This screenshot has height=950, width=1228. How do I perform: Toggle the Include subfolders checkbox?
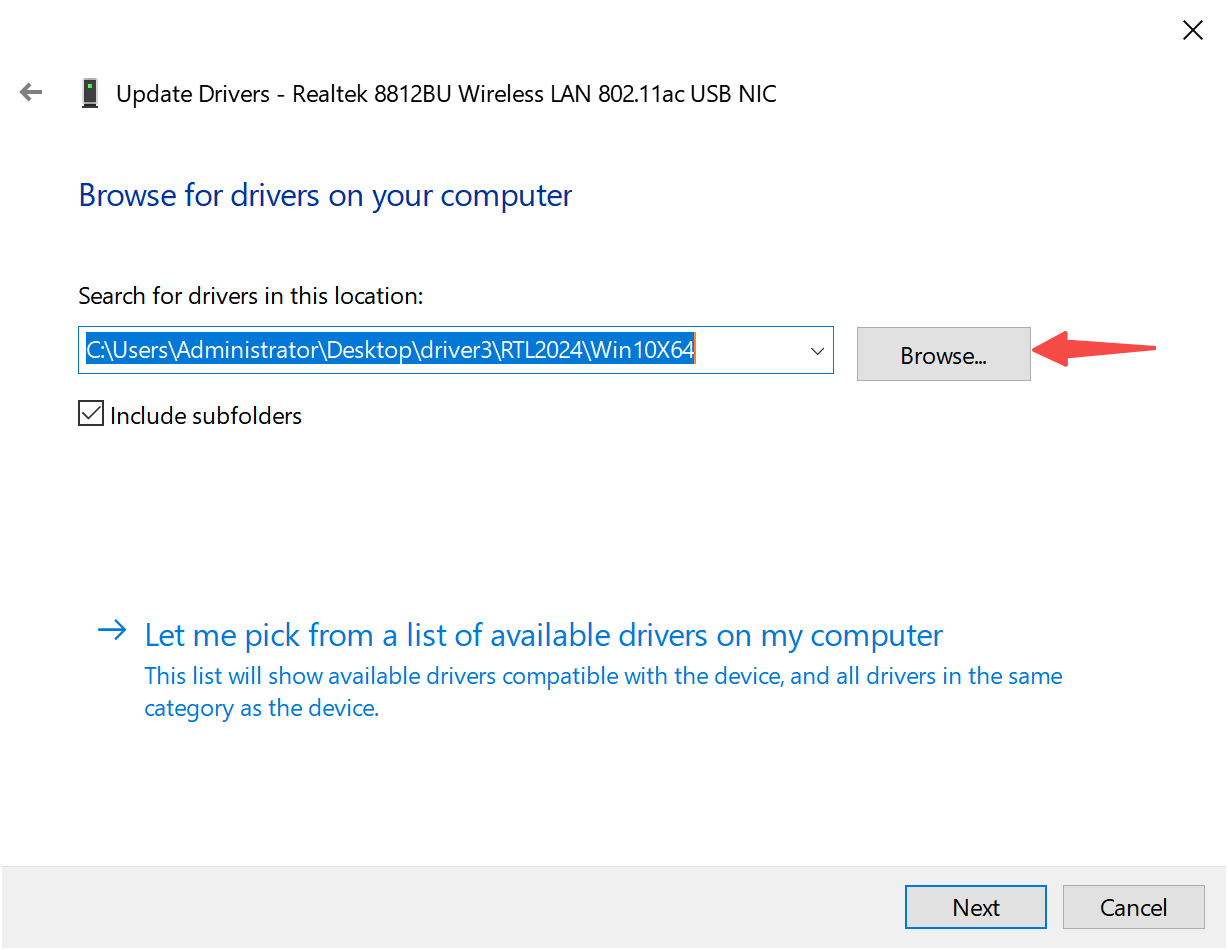[91, 414]
